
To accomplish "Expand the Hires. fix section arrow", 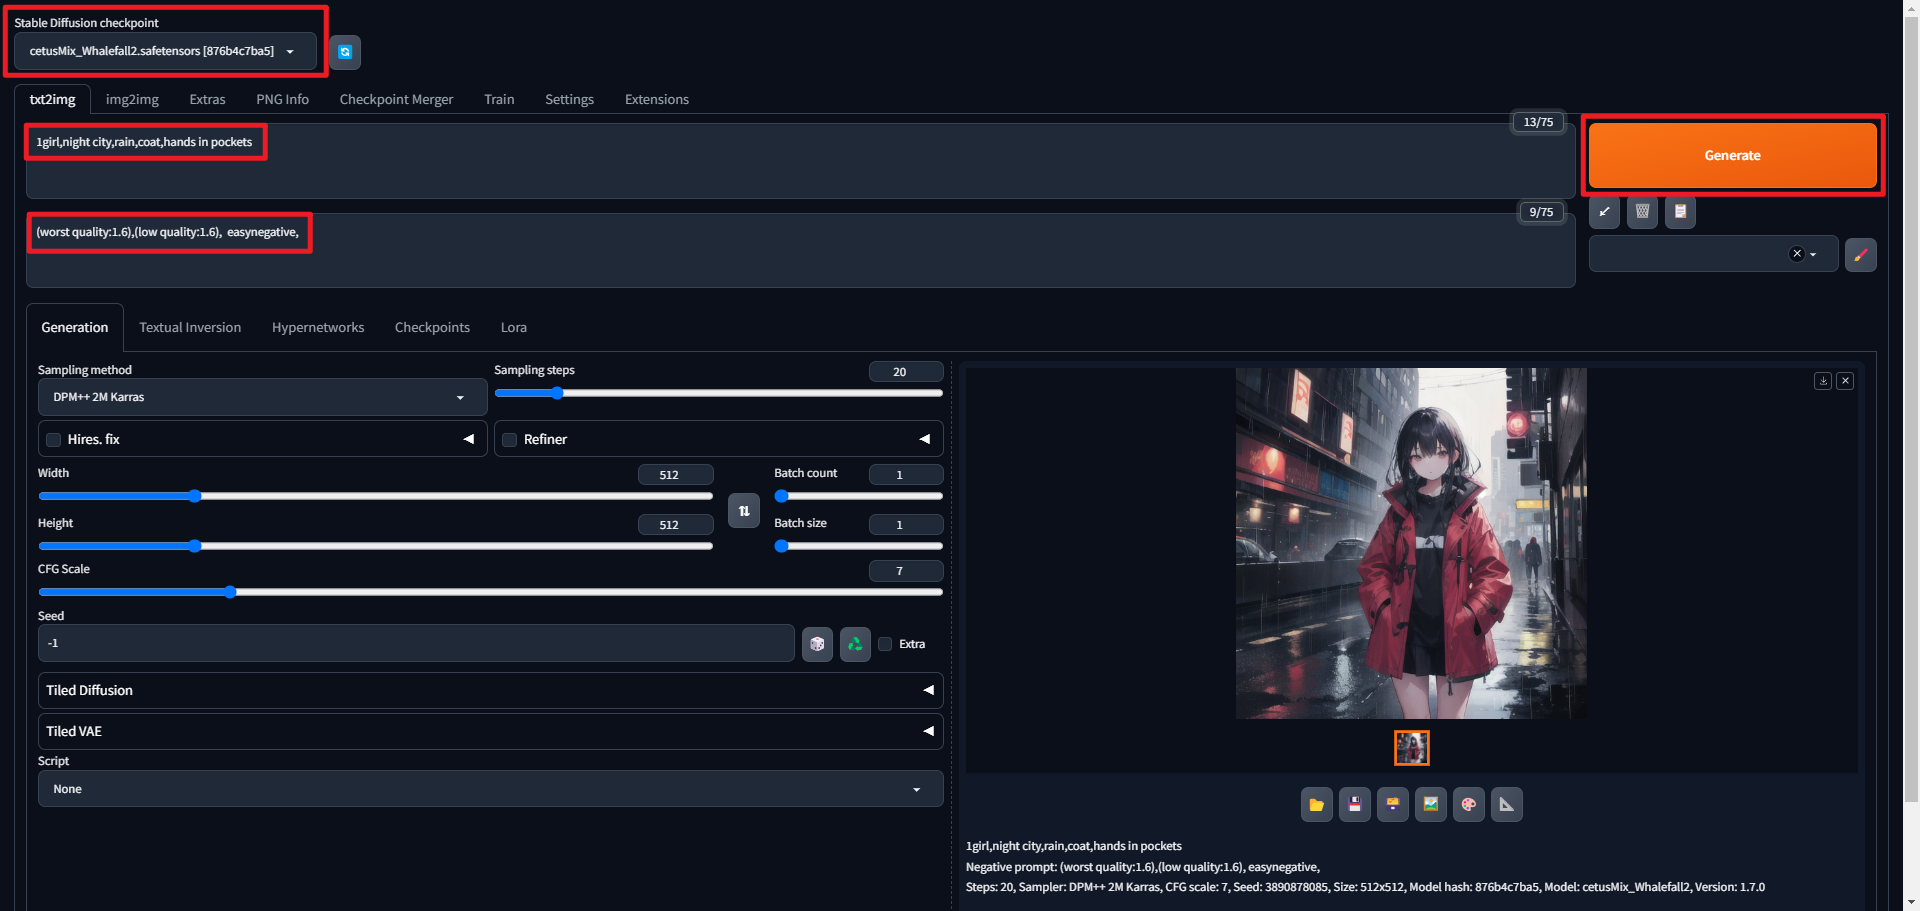I will pyautogui.click(x=468, y=439).
